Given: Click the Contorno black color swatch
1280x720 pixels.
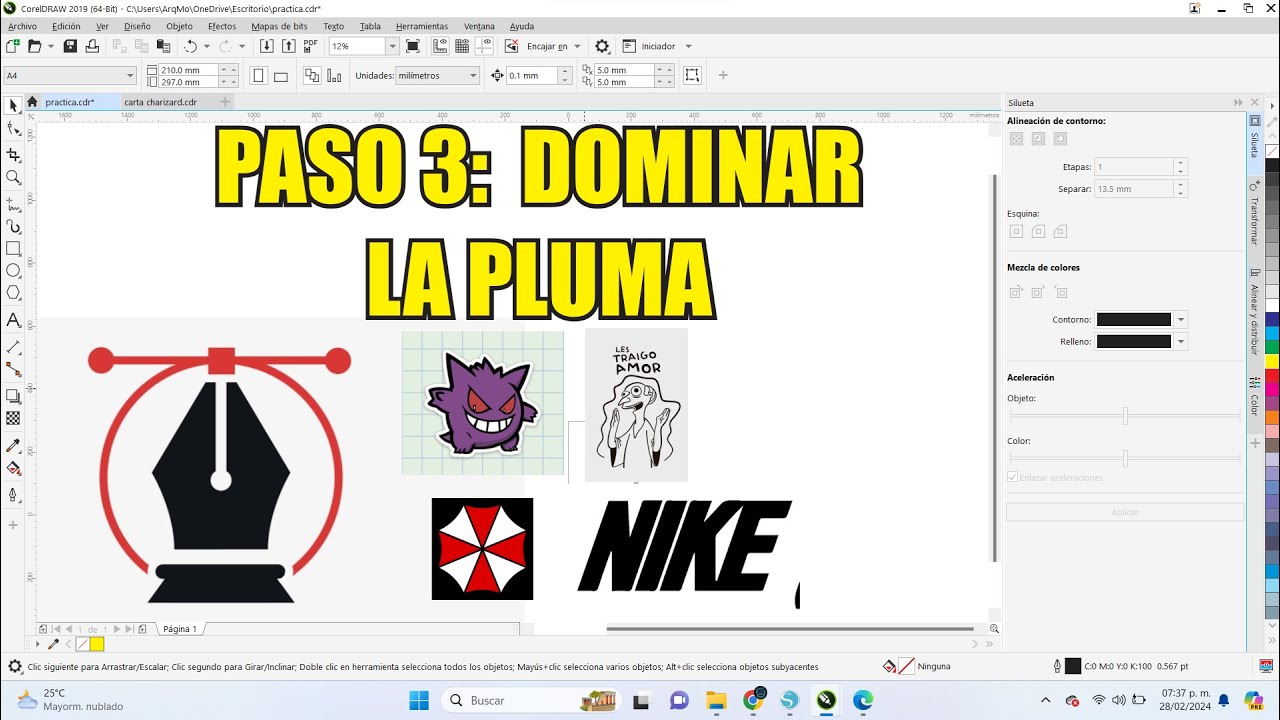Looking at the screenshot, I should 1134,320.
